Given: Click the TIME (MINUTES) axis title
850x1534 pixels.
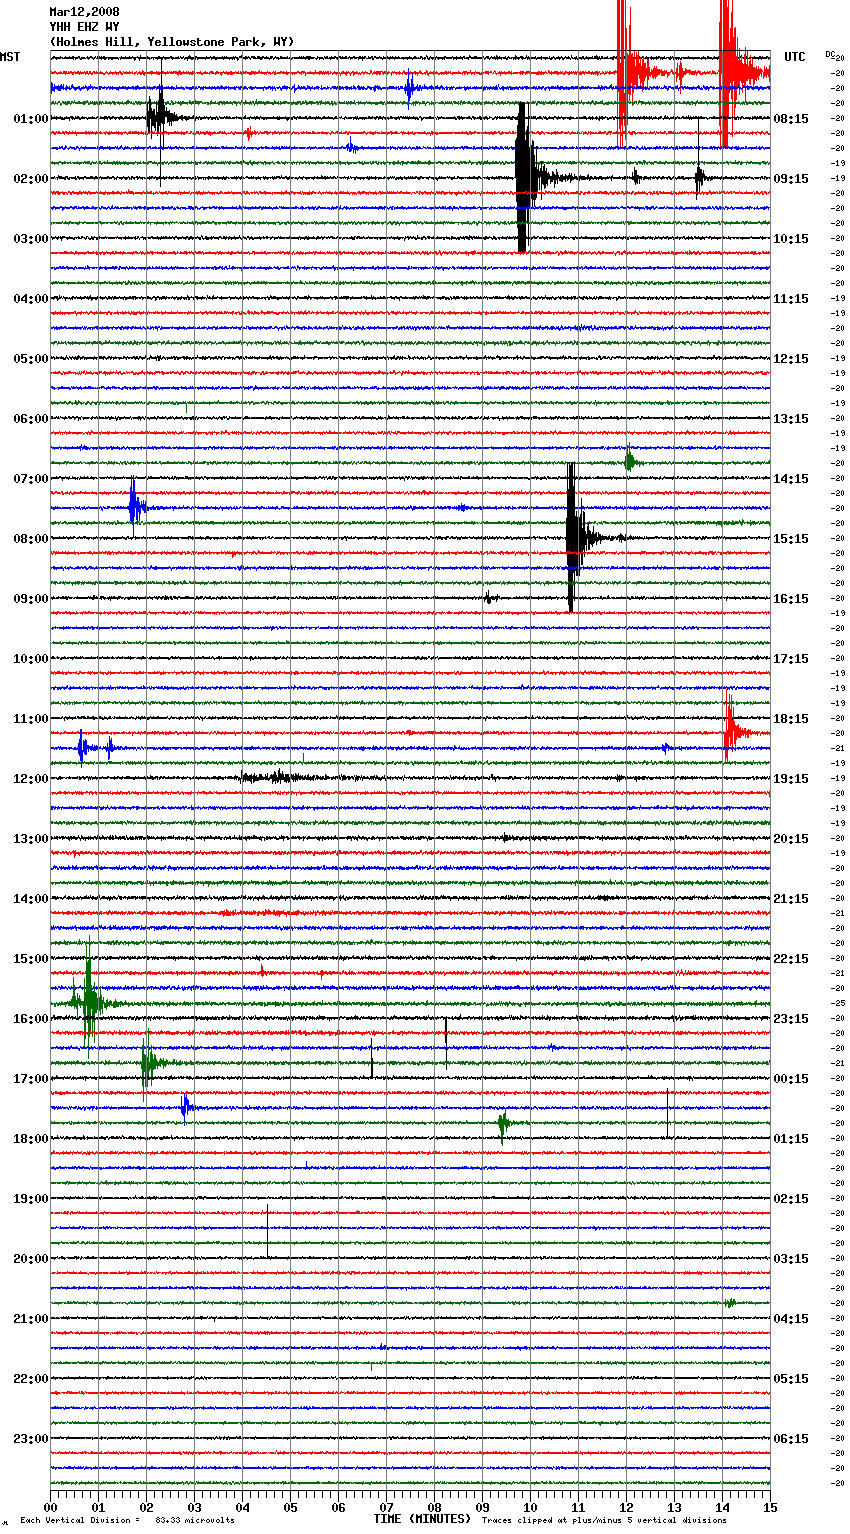Looking at the screenshot, I should [x=422, y=1519].
